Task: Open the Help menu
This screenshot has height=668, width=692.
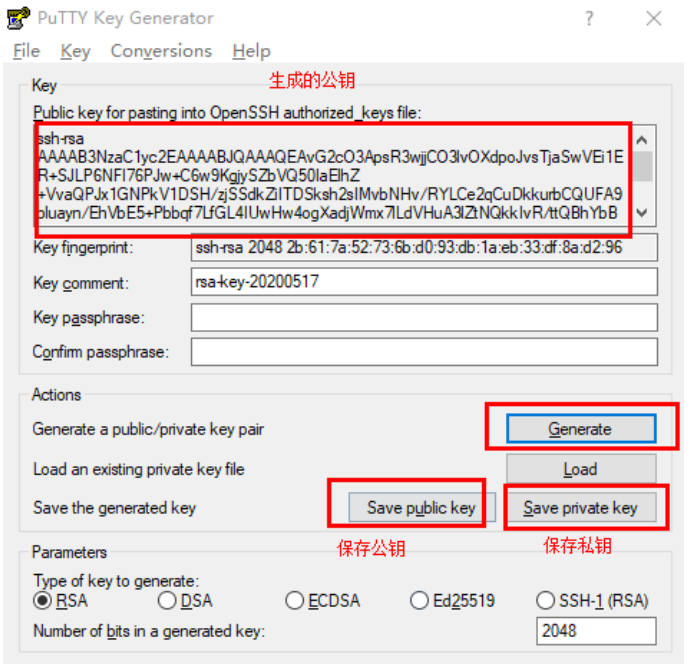Action: (x=252, y=51)
